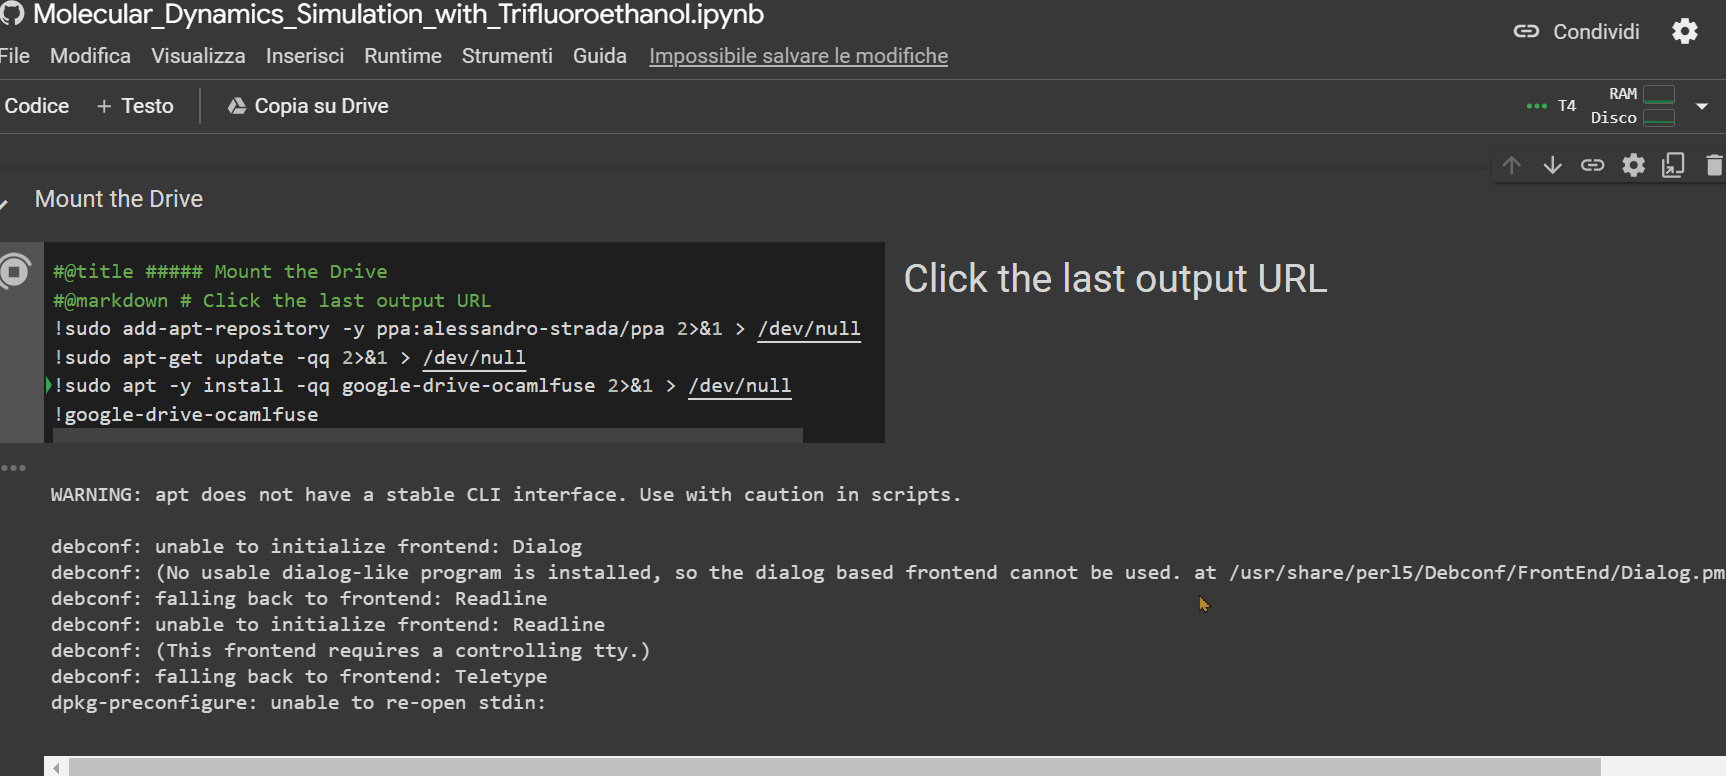The height and width of the screenshot is (776, 1726).
Task: Click the 'WARNING: apt does not have' output line
Action: coord(506,495)
